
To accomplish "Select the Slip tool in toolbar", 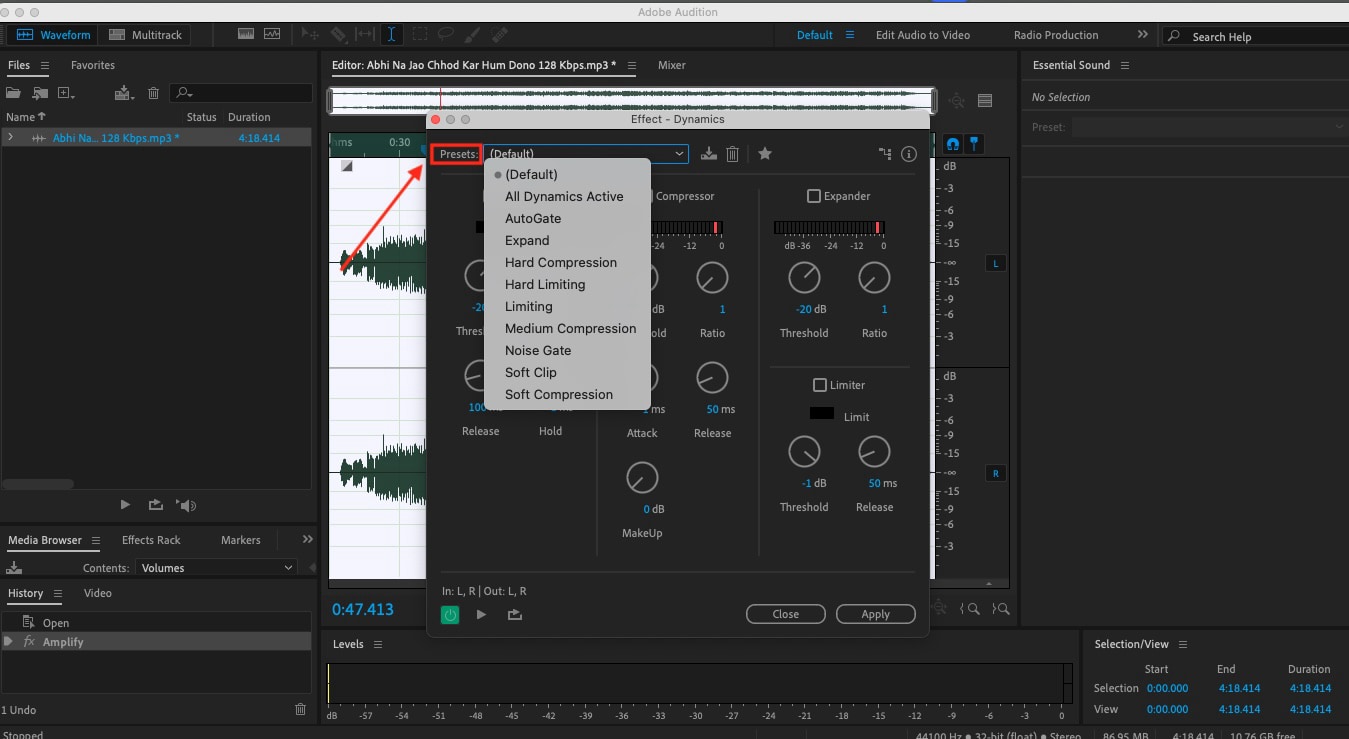I will pyautogui.click(x=365, y=34).
